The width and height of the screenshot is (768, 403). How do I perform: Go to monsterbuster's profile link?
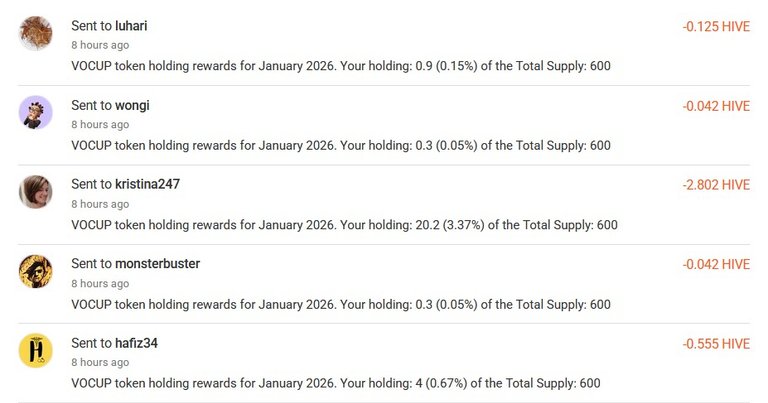(x=158, y=264)
